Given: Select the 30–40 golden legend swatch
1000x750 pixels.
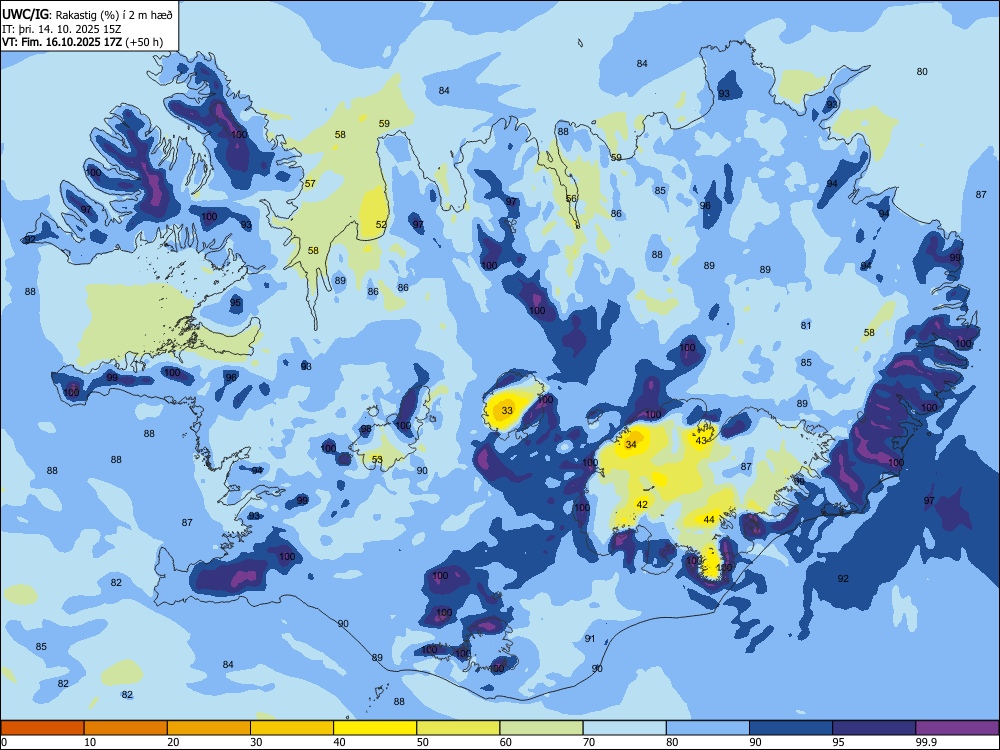Looking at the screenshot, I should (x=292, y=728).
